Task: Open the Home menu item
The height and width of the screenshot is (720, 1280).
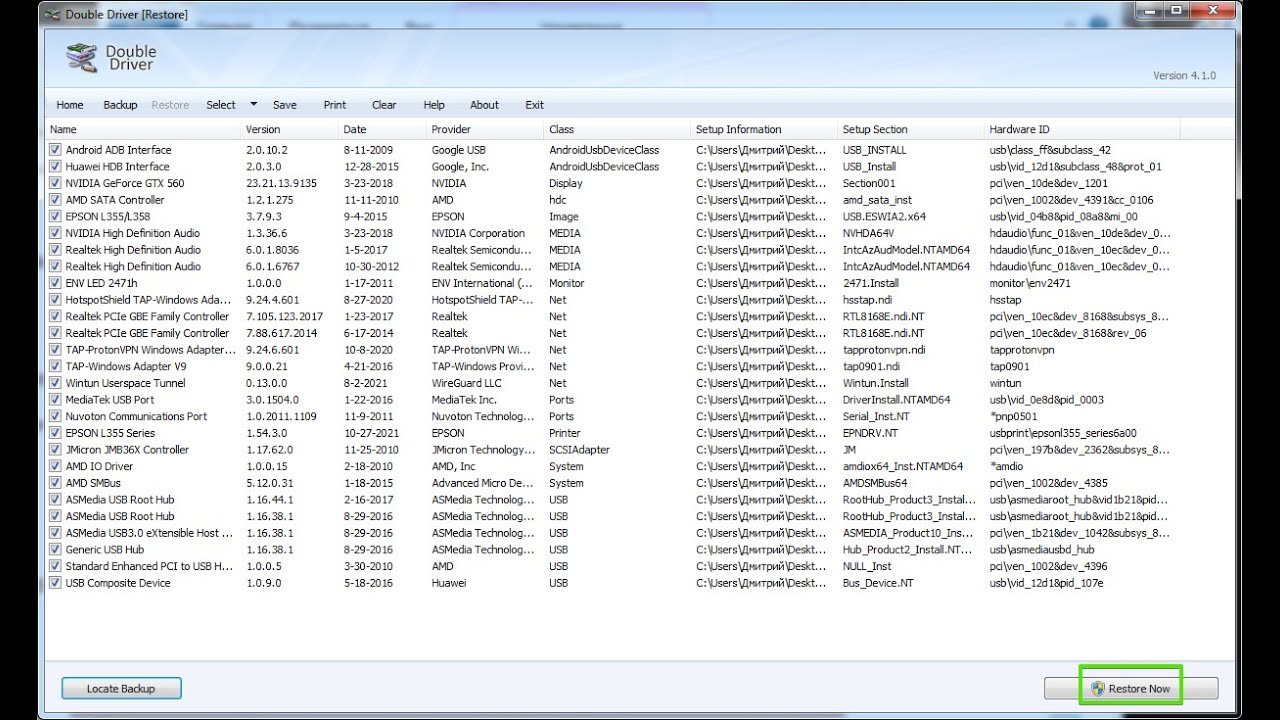Action: click(x=70, y=105)
